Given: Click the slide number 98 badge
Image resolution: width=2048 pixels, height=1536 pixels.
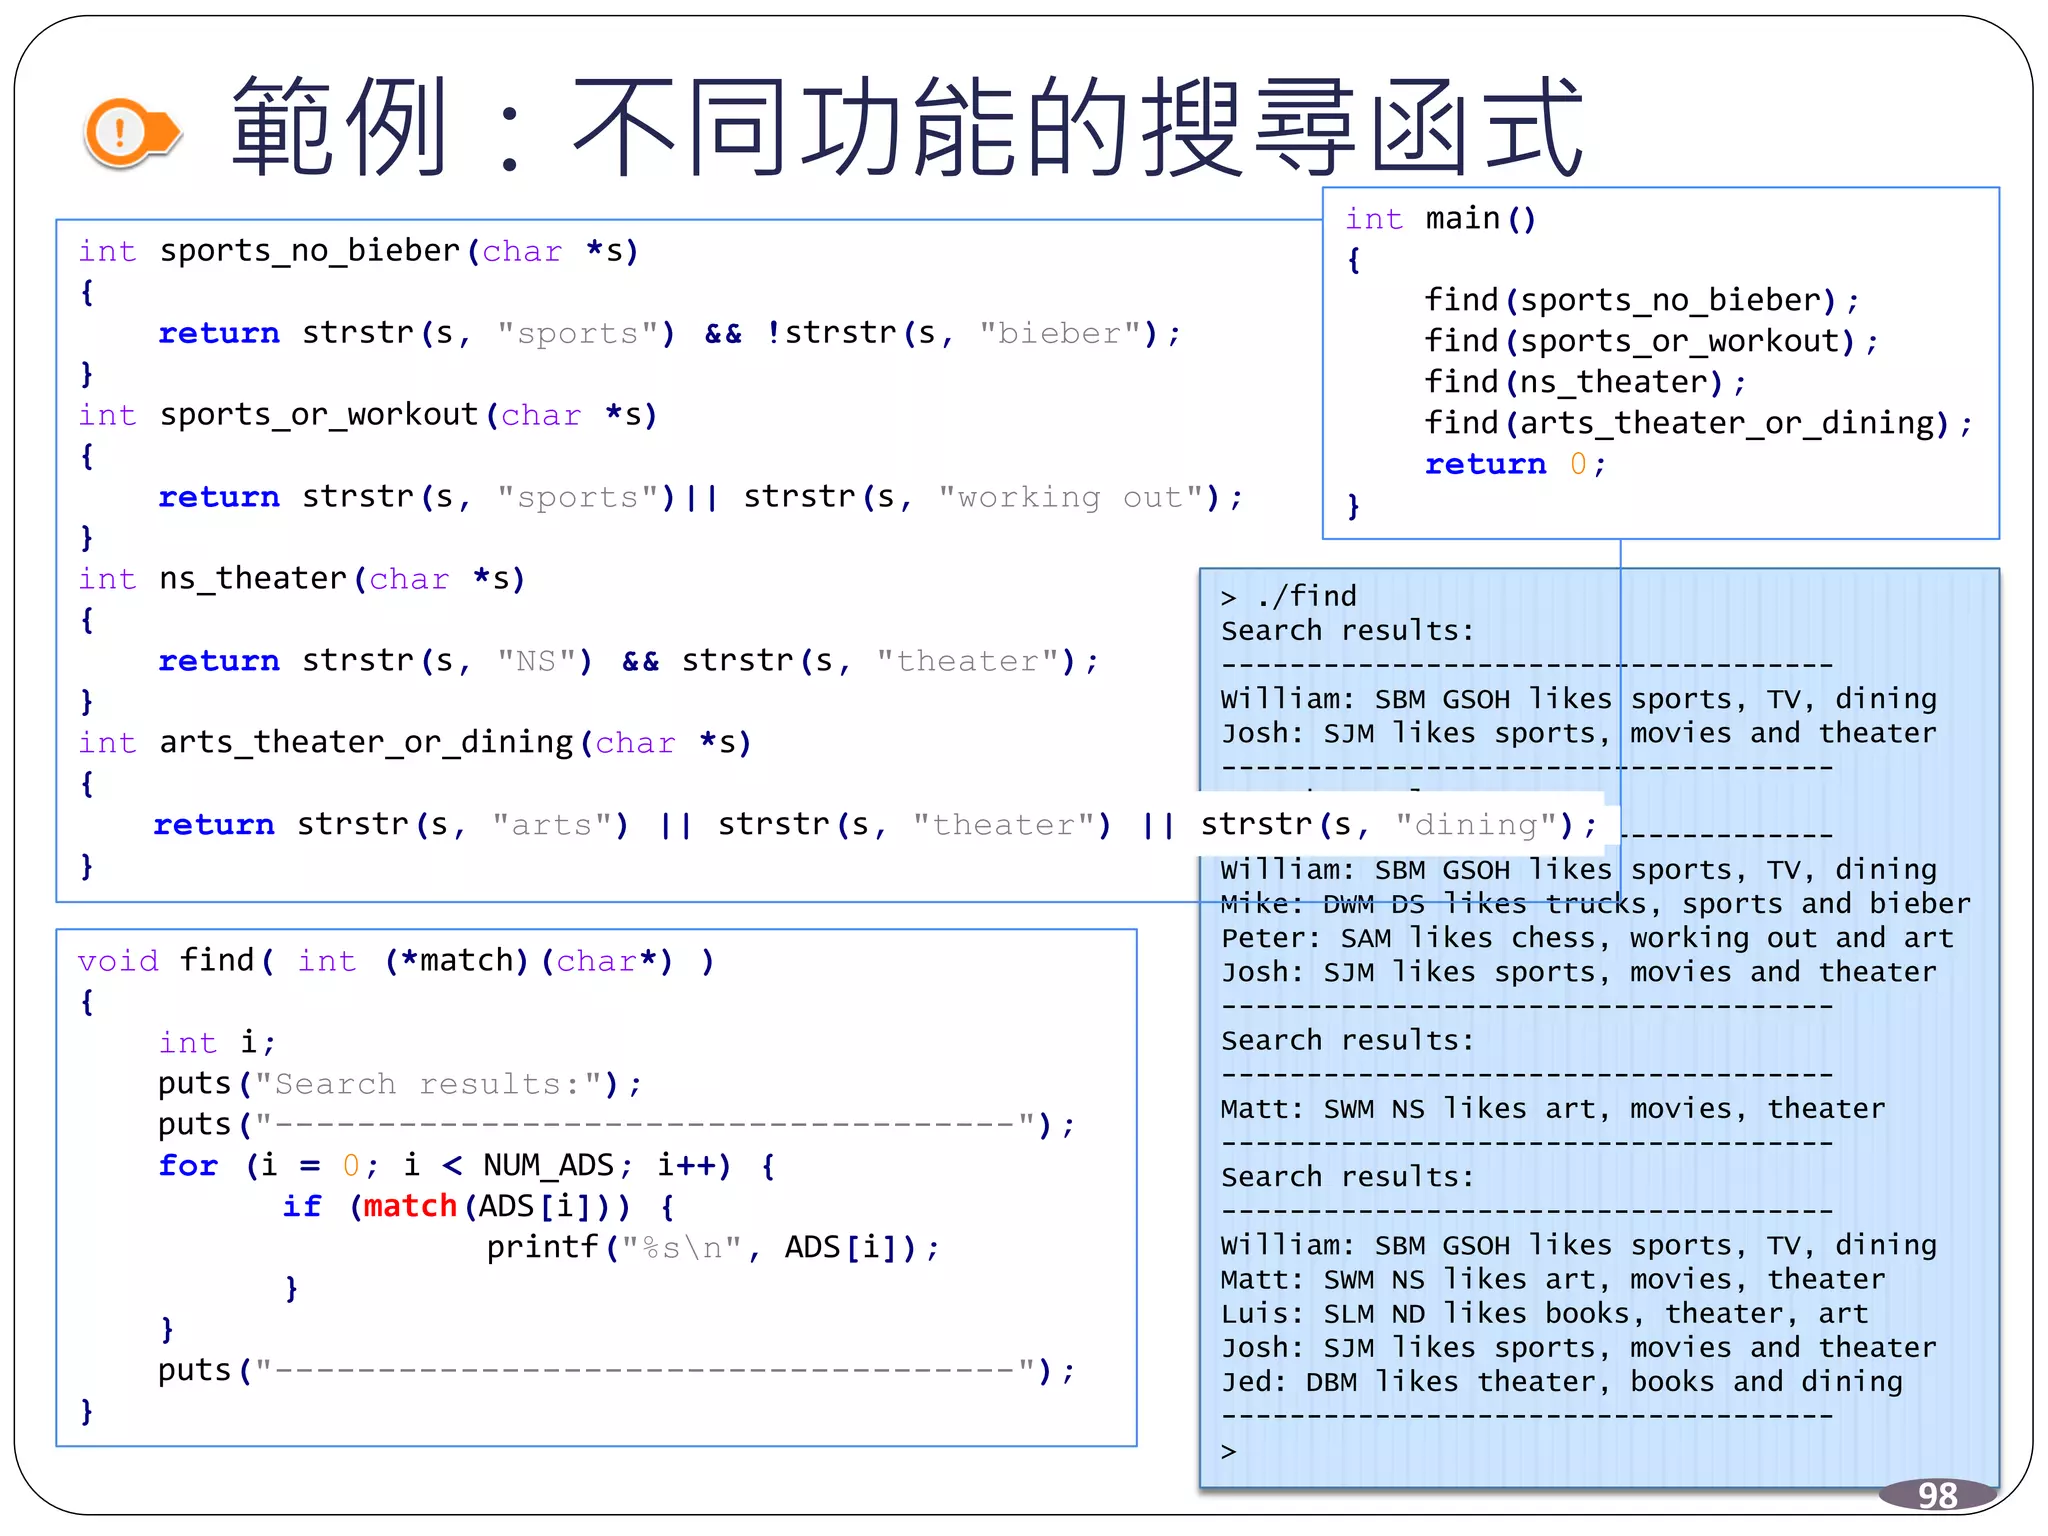Looking at the screenshot, I should click(1936, 1495).
